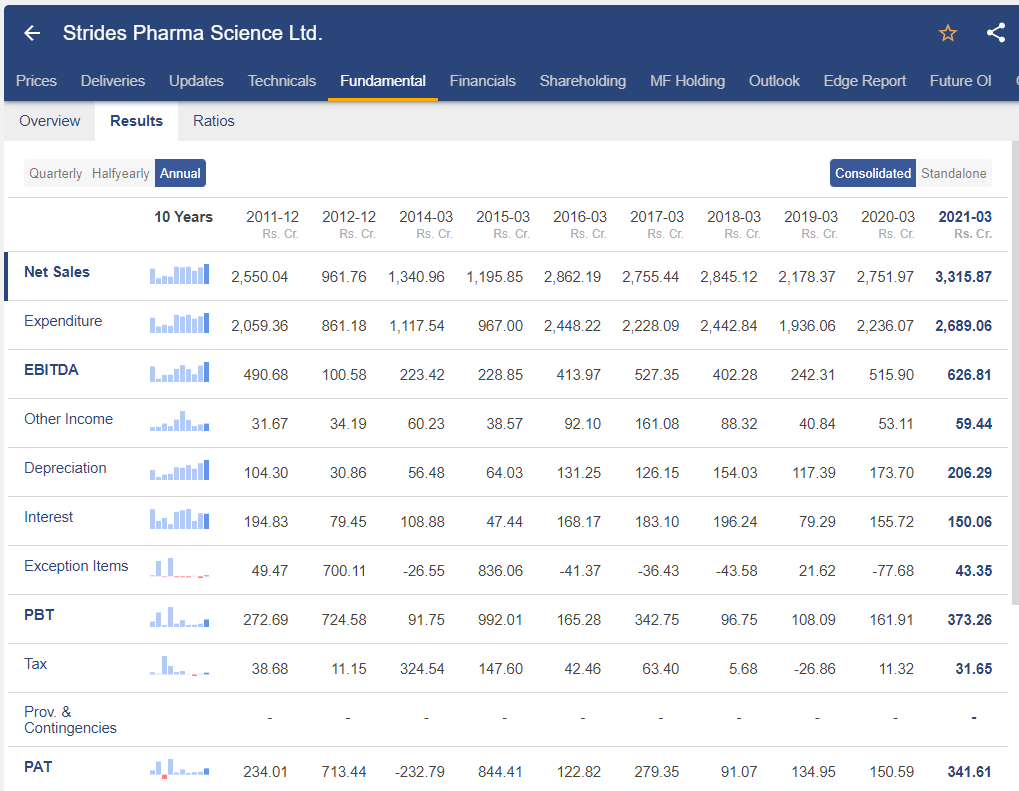Click the Other Income row label

click(x=68, y=419)
